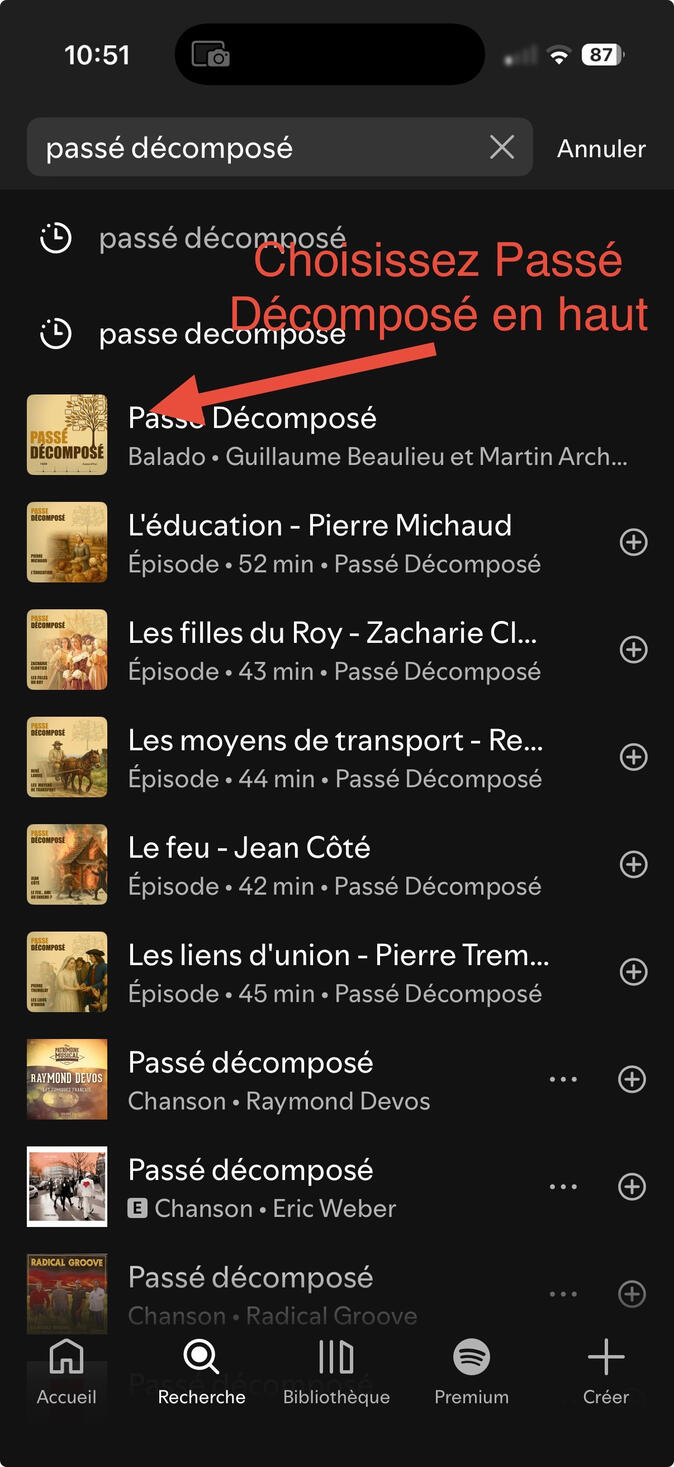Open more options for the Eric Weber song

click(563, 1187)
